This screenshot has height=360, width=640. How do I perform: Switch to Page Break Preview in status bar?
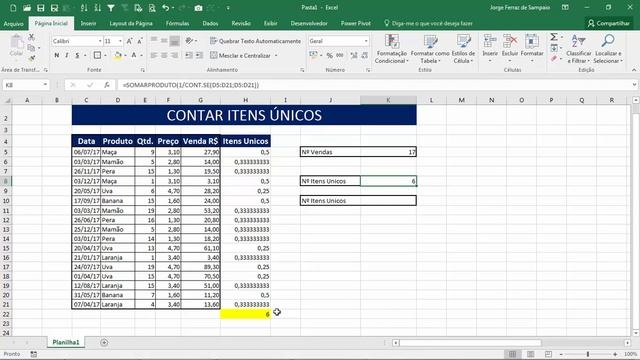548,354
